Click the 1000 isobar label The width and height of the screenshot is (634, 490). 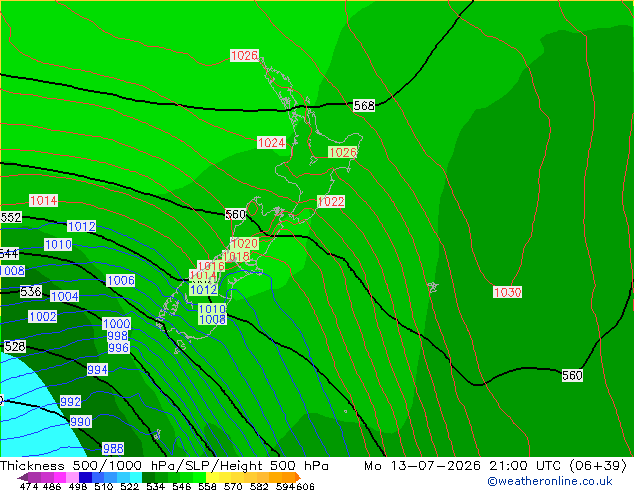pos(116,323)
